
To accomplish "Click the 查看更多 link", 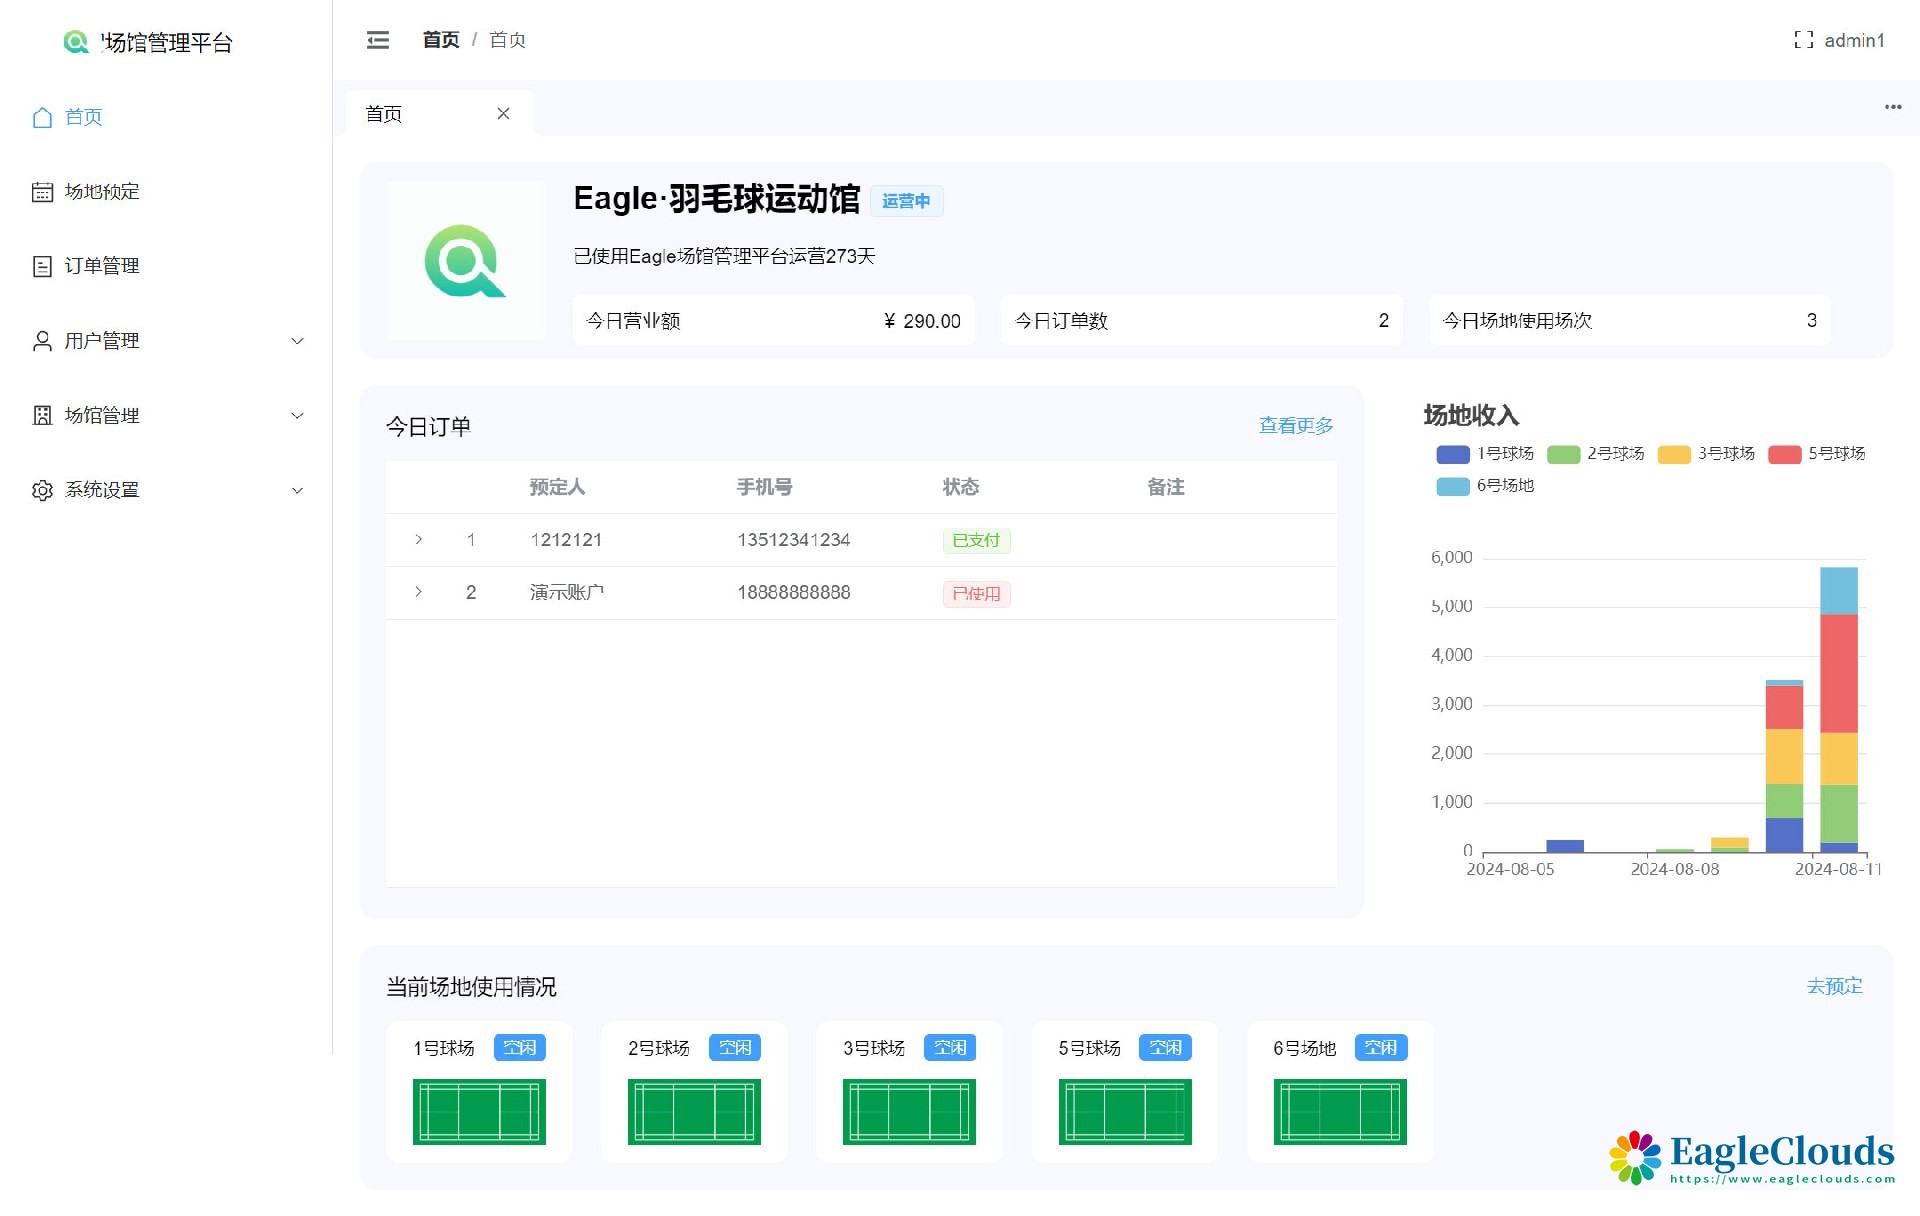I will pyautogui.click(x=1295, y=426).
